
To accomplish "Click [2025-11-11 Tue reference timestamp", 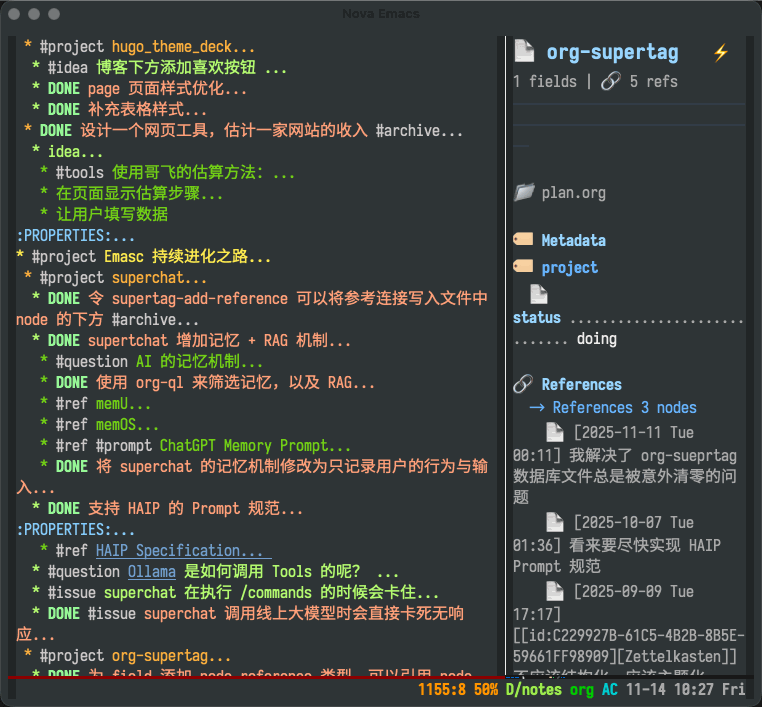I will point(634,432).
